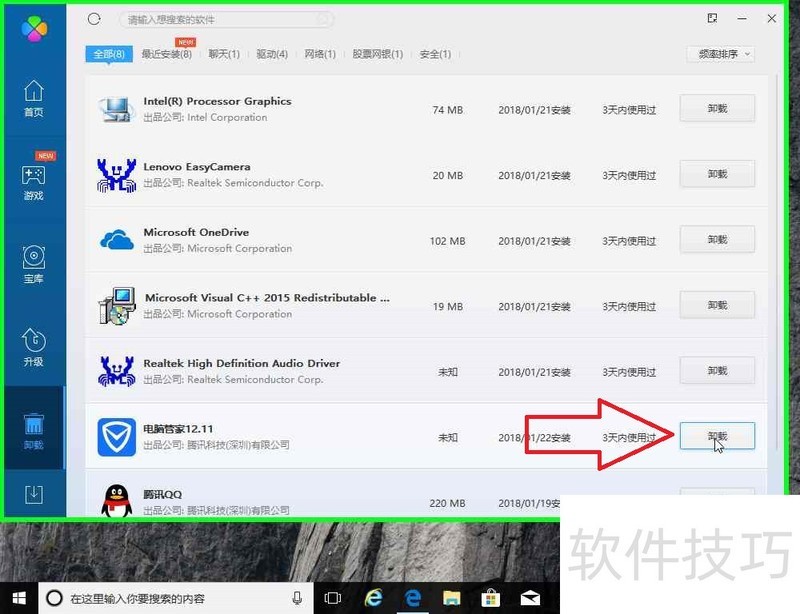Click the colorful app logo at top left
Screen dimensions: 800x614
click(x=34, y=28)
